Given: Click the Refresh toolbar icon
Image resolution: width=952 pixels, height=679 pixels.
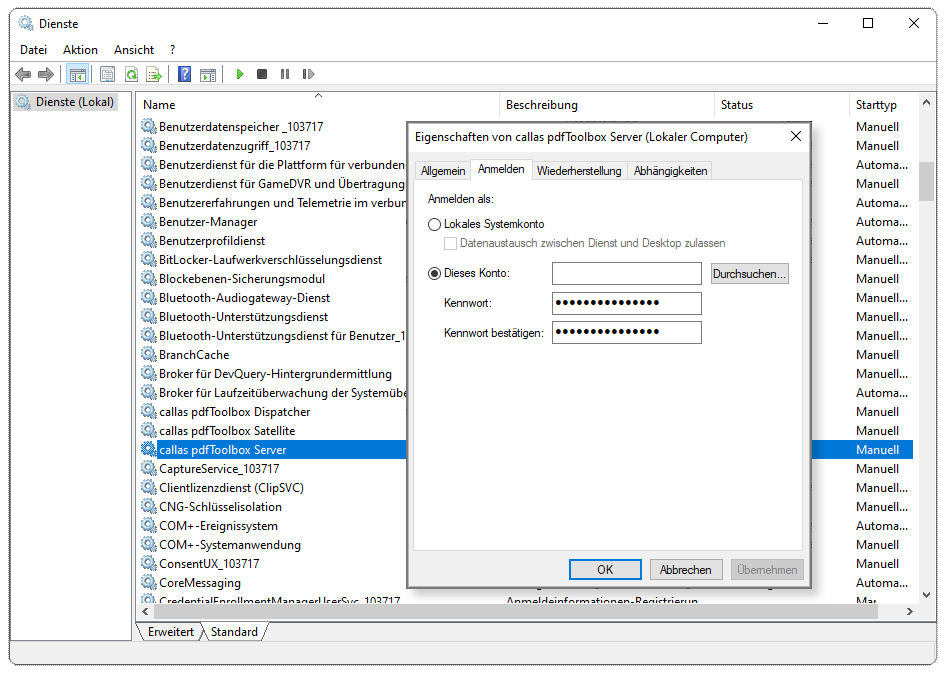Looking at the screenshot, I should click(131, 74).
